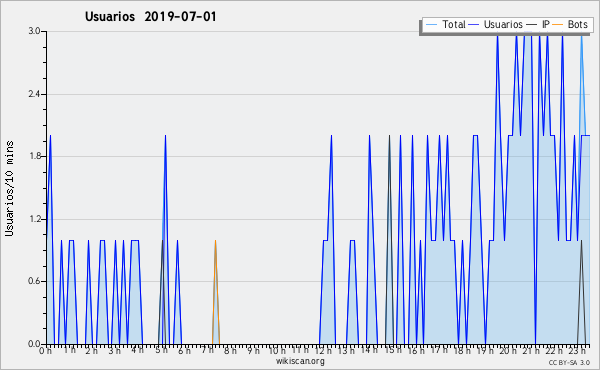Click the y-axis value 3.0
Image resolution: width=600 pixels, height=370 pixels.
point(34,31)
